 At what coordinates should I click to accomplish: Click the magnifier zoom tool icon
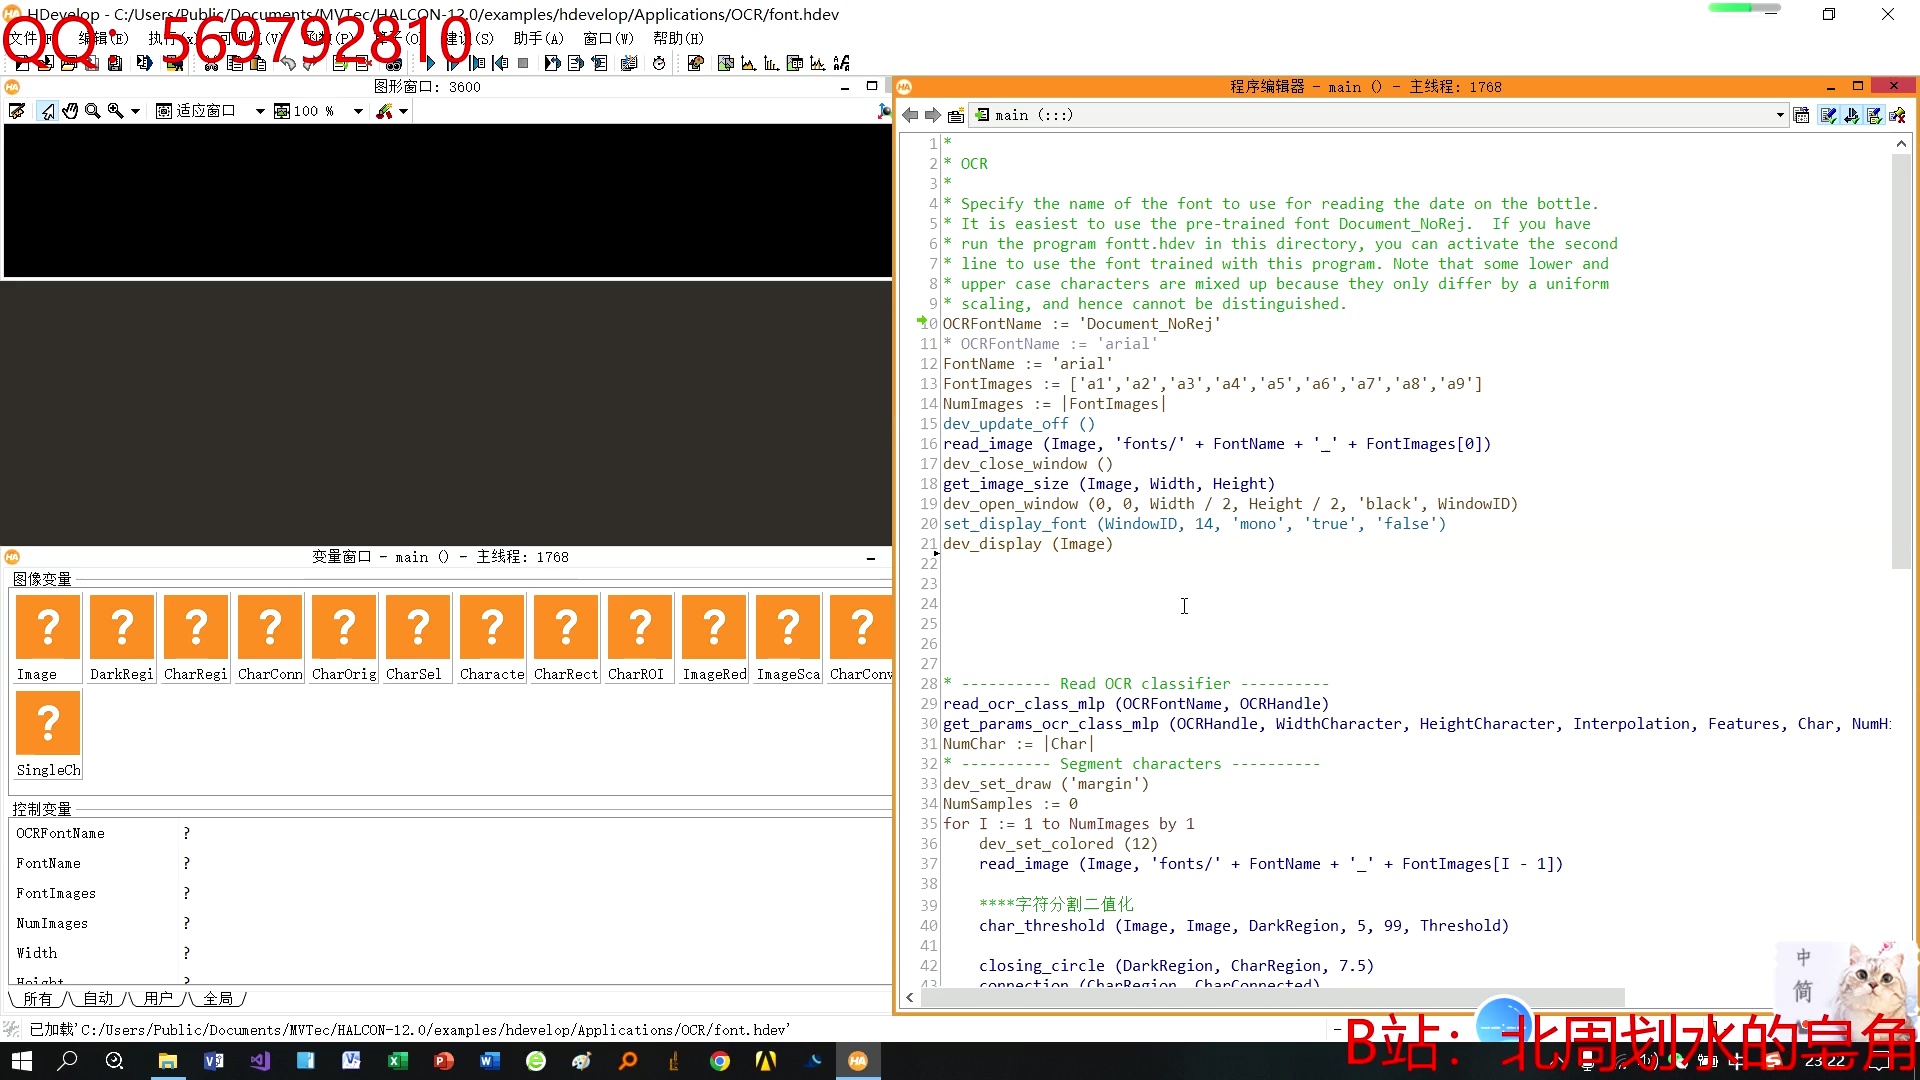coord(93,111)
